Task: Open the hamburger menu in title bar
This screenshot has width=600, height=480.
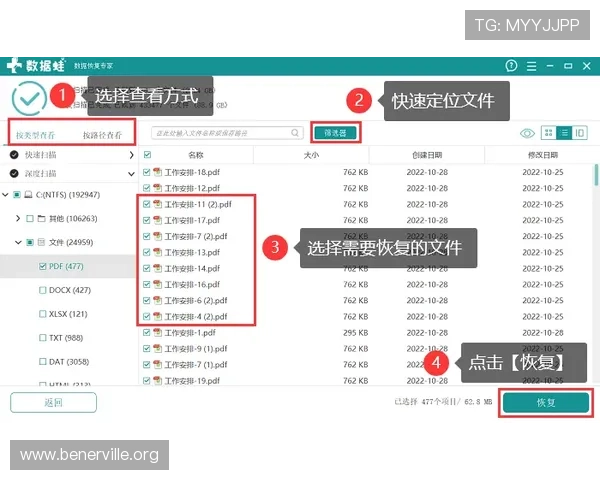Action: (x=531, y=66)
